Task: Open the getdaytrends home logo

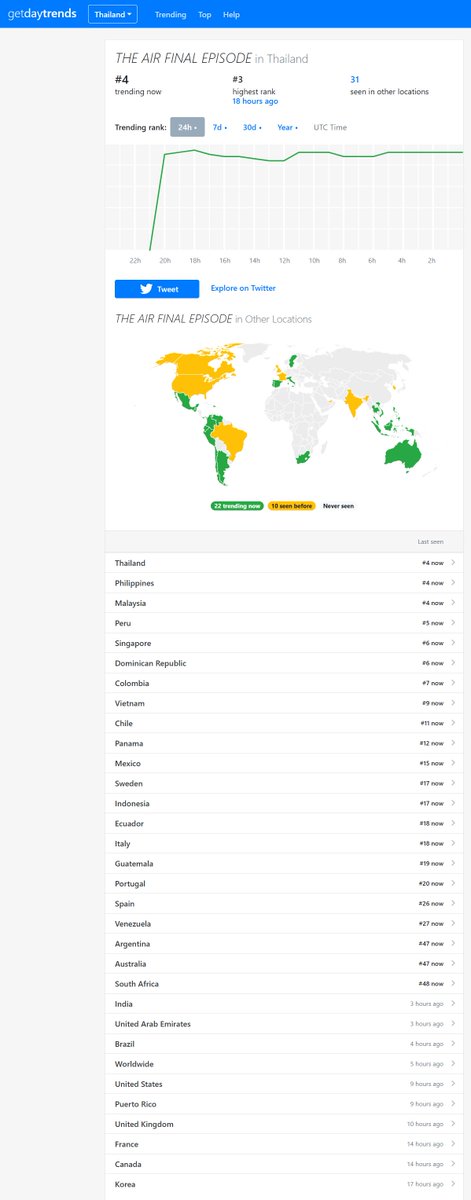Action: [x=41, y=15]
